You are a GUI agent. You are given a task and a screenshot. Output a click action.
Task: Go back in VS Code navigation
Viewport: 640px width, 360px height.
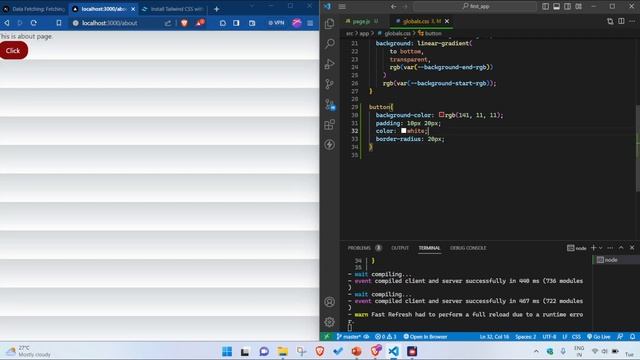point(393,7)
